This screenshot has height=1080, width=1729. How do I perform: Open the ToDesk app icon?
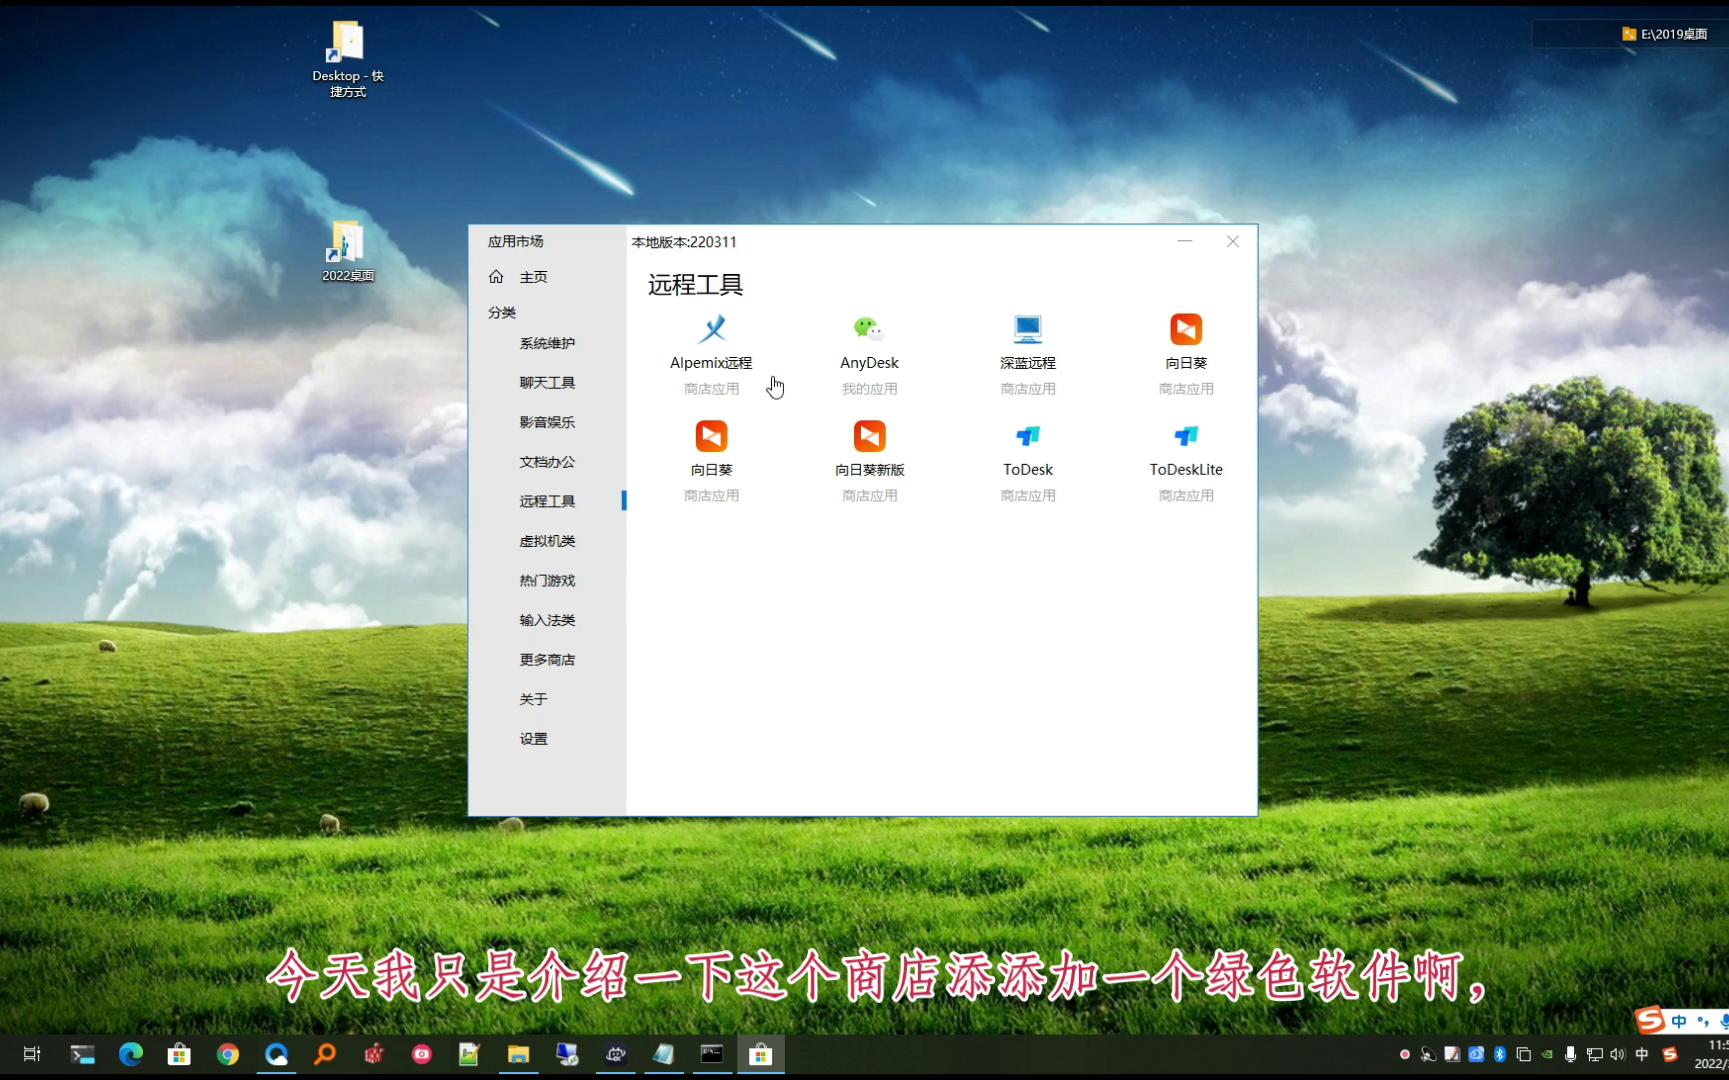[x=1028, y=436]
